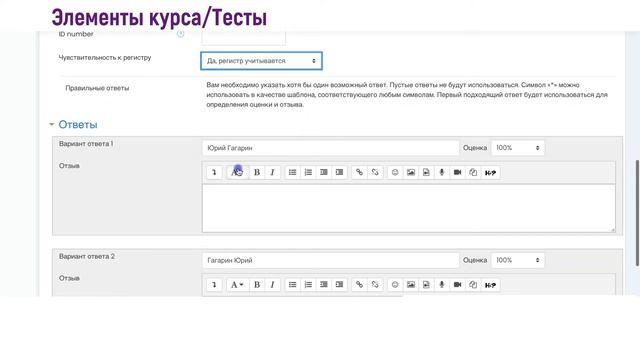This screenshot has width=640, height=360.
Task: Manage files in Вариант ответа 1 feedback editor
Action: pyautogui.click(x=473, y=172)
